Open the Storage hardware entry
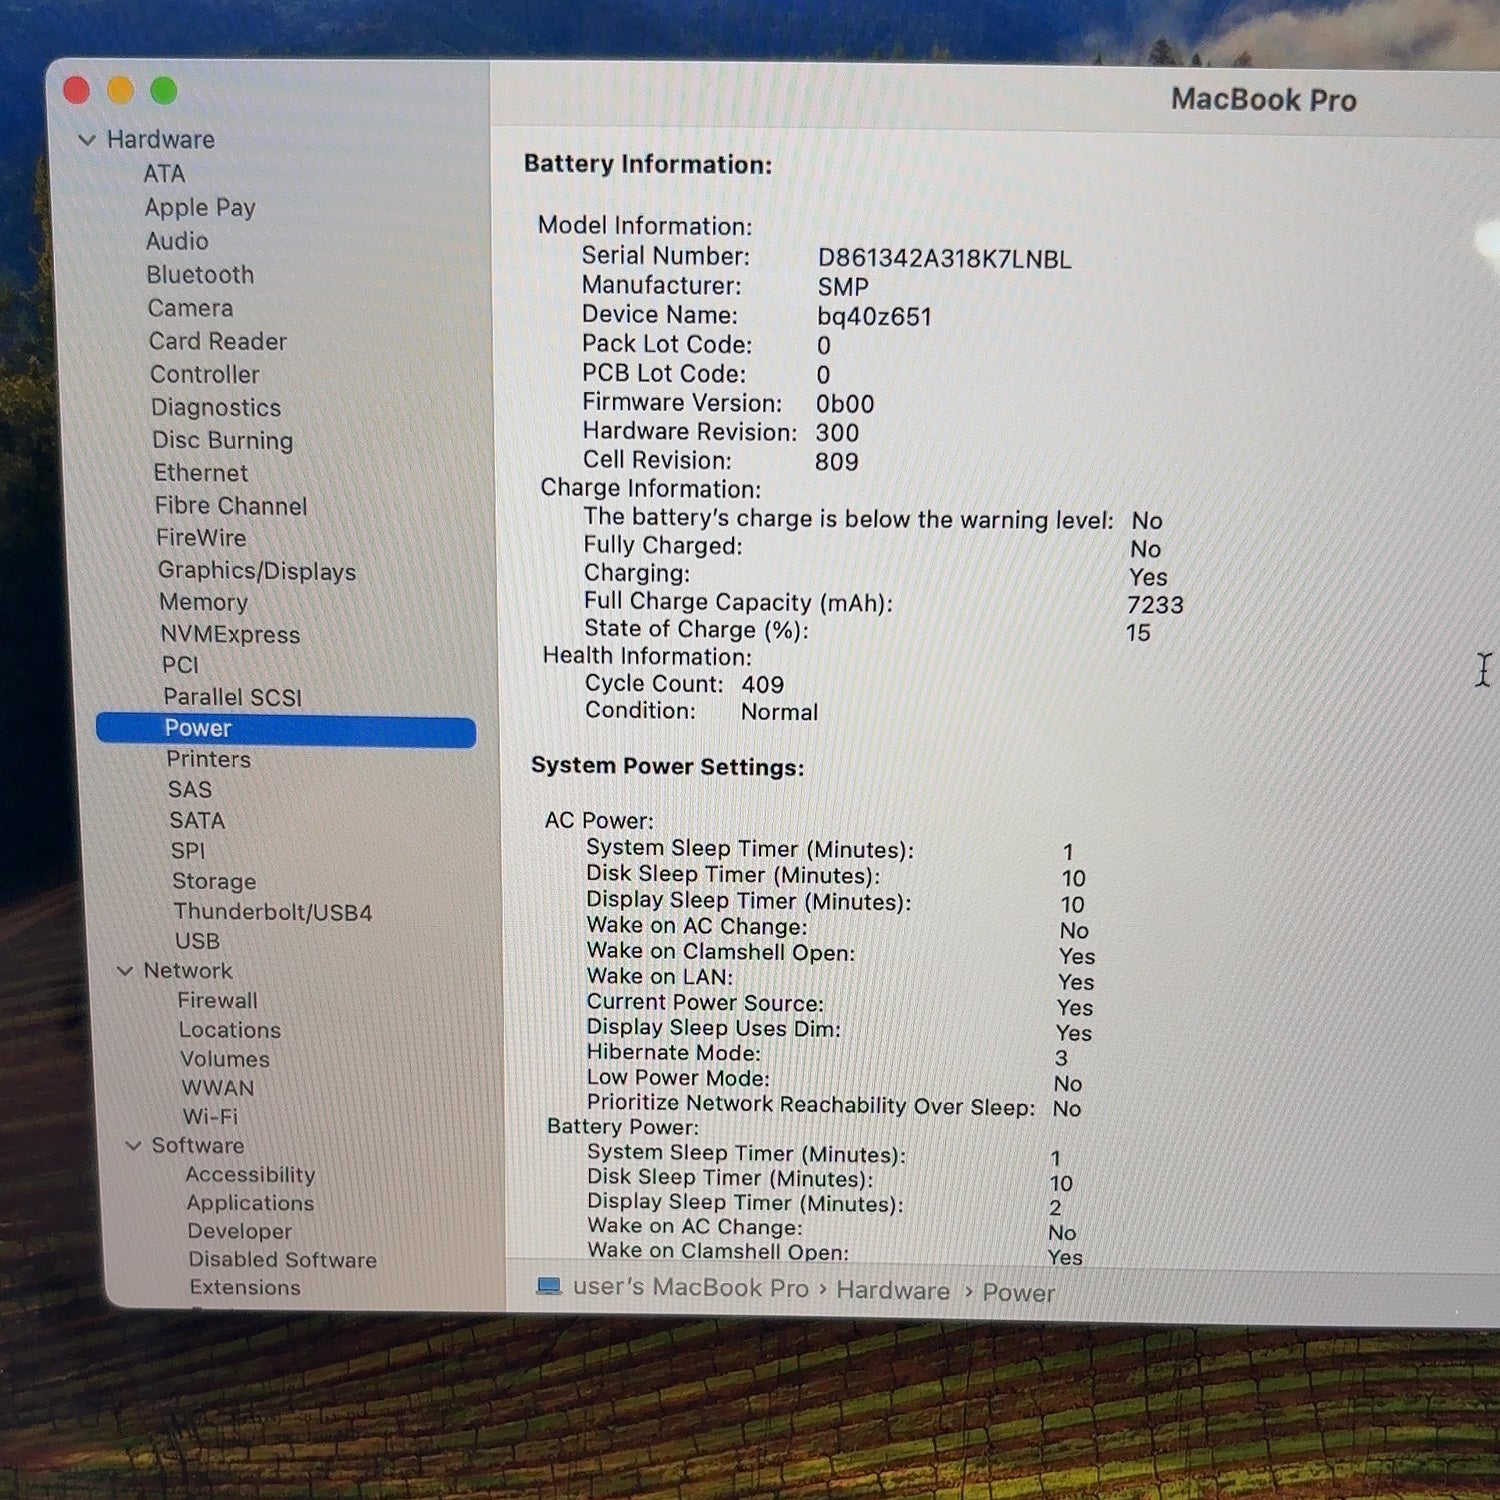1500x1500 pixels. click(x=214, y=881)
